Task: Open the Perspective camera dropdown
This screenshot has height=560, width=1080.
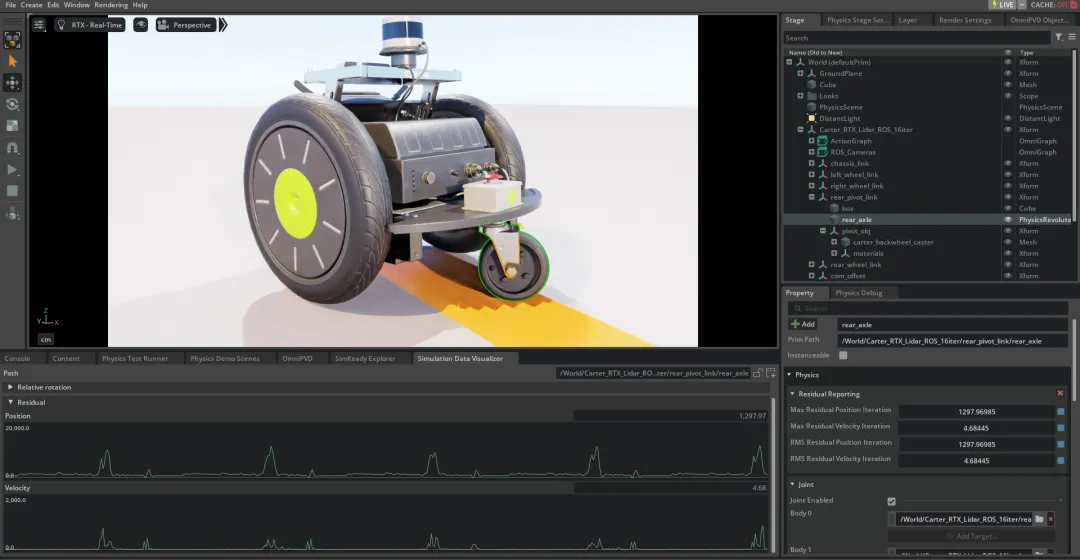Action: 186,25
